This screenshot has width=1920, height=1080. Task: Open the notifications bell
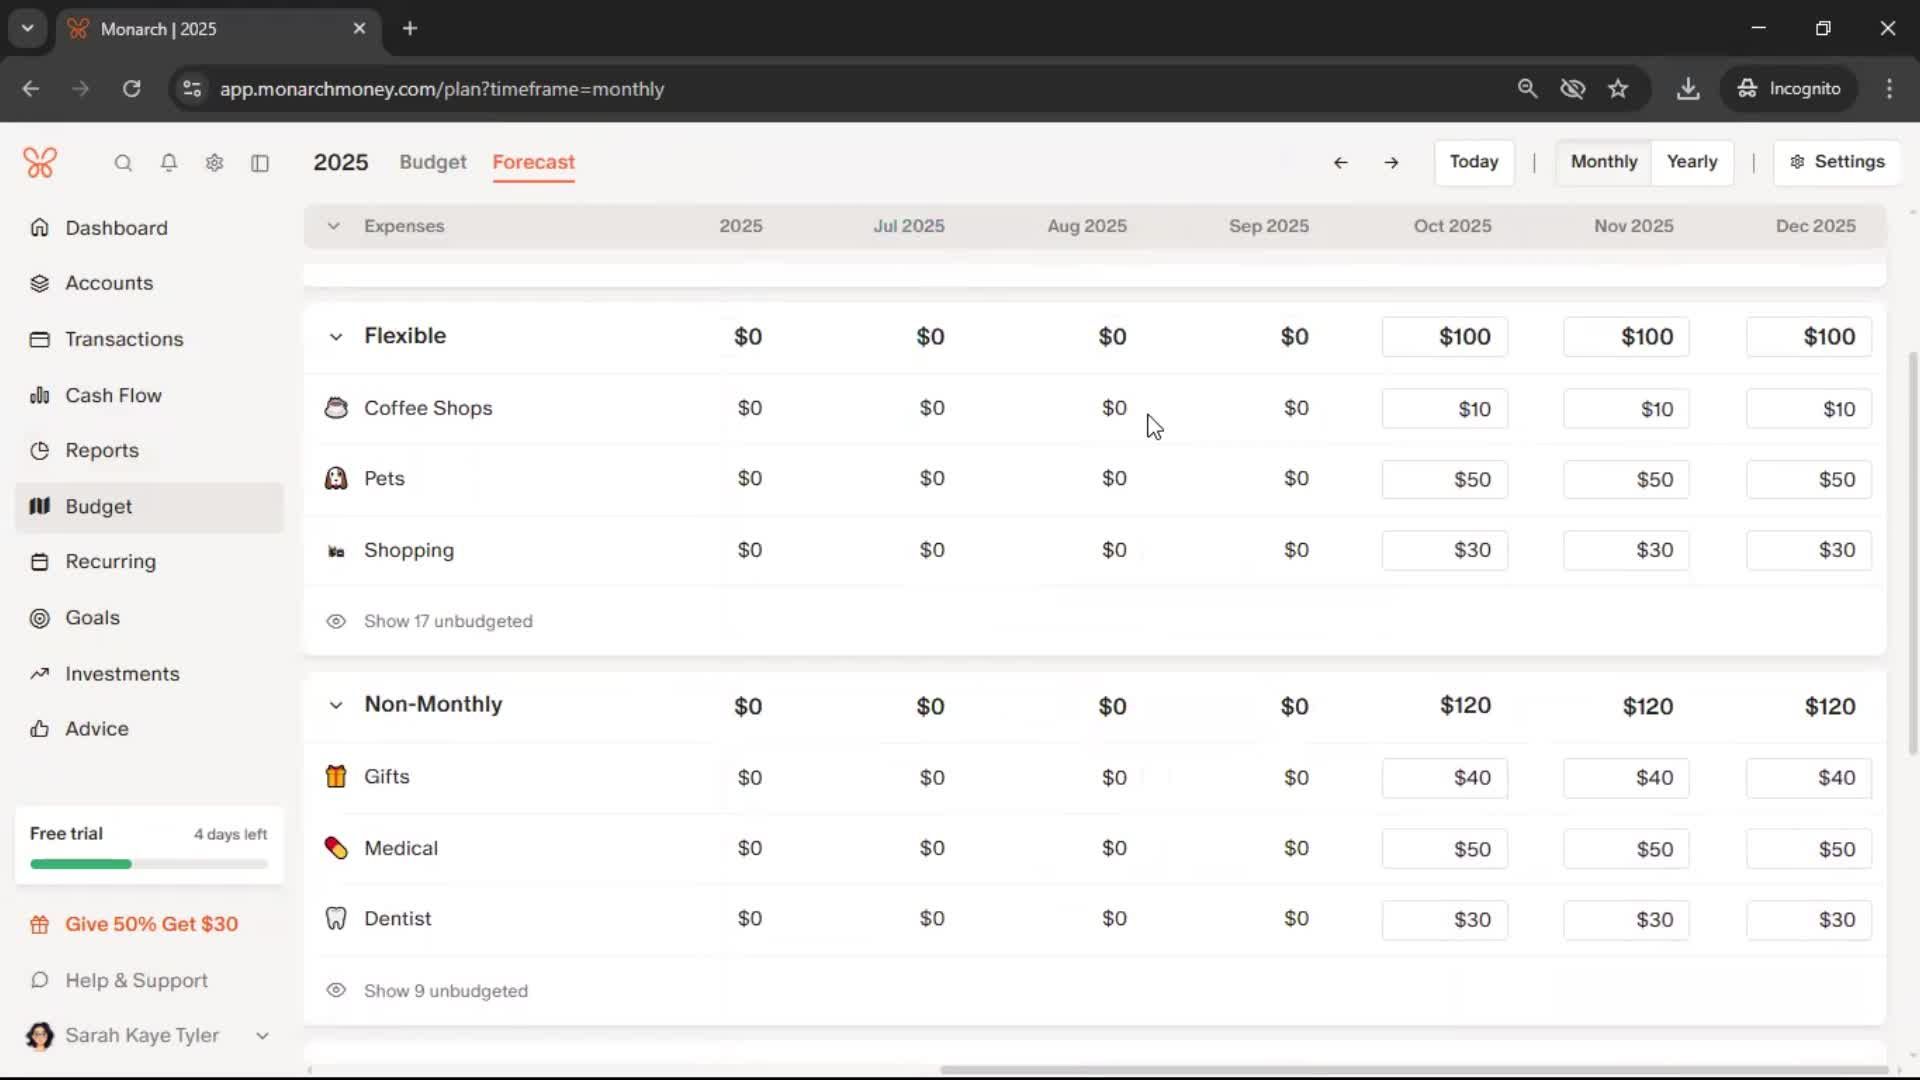click(x=169, y=163)
